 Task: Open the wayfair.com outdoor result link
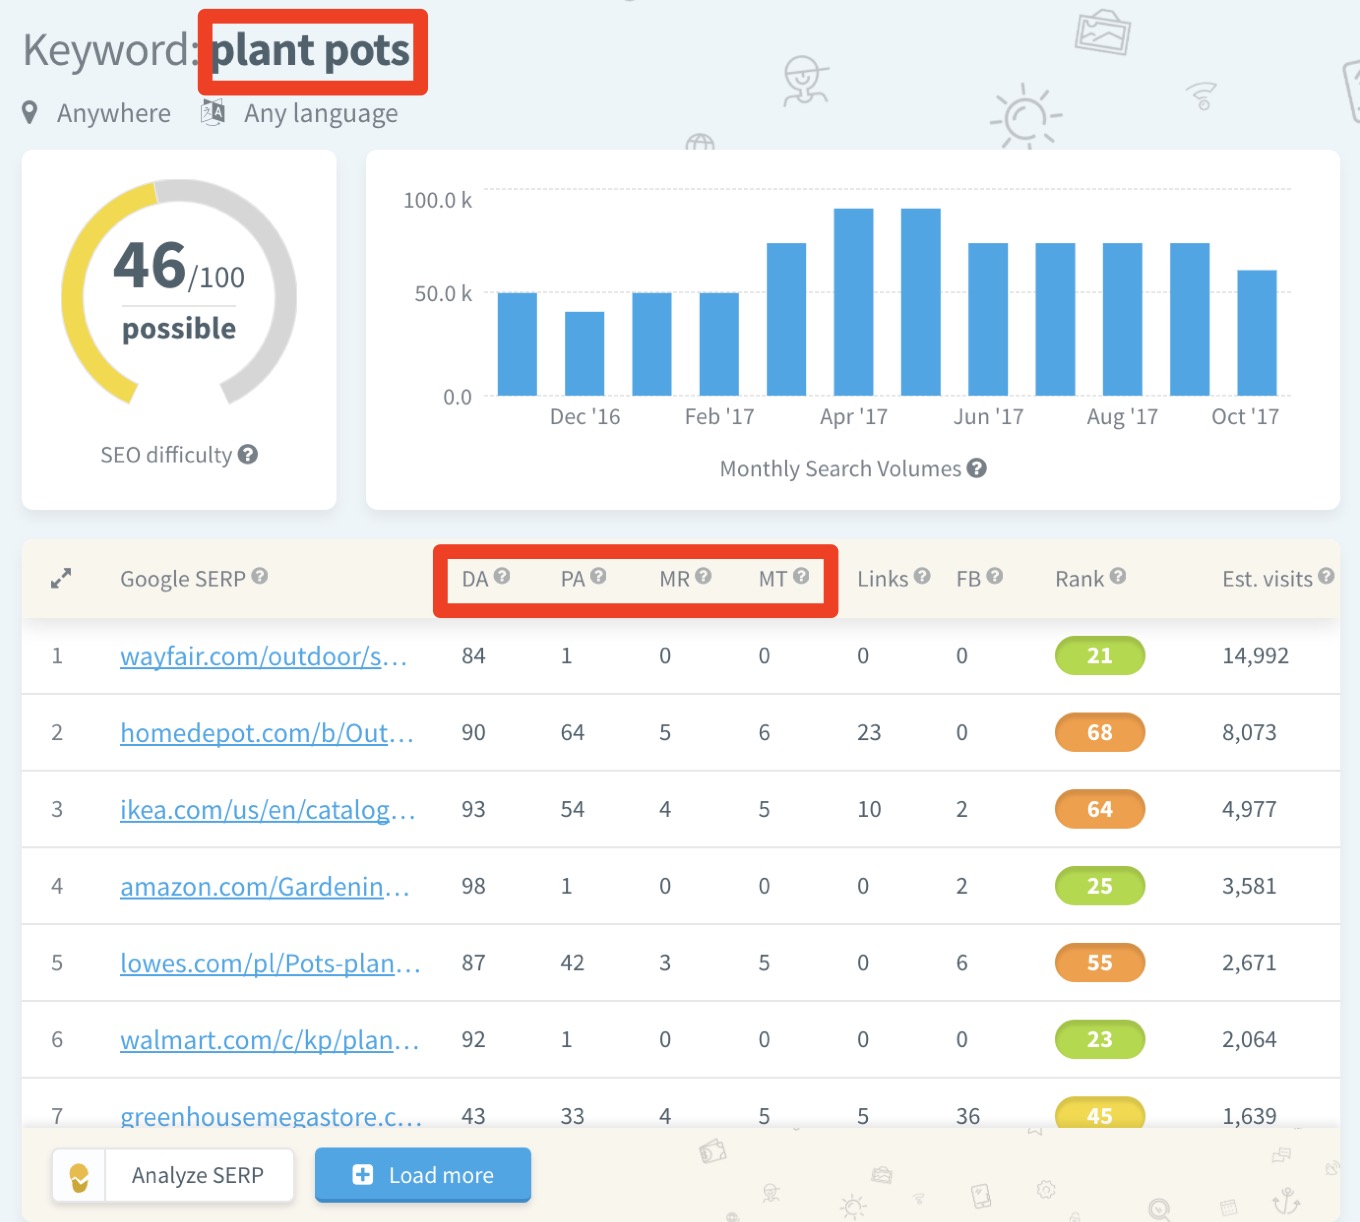coord(263,656)
